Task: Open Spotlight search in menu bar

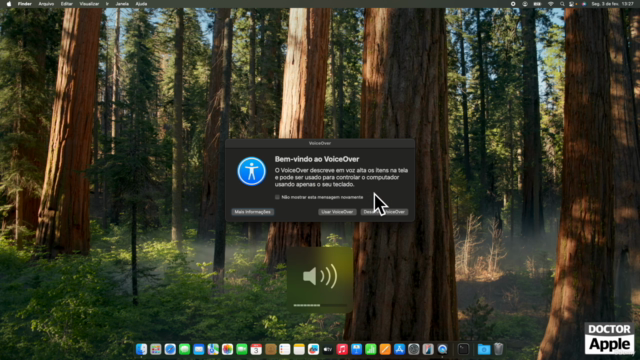Action: click(x=562, y=4)
